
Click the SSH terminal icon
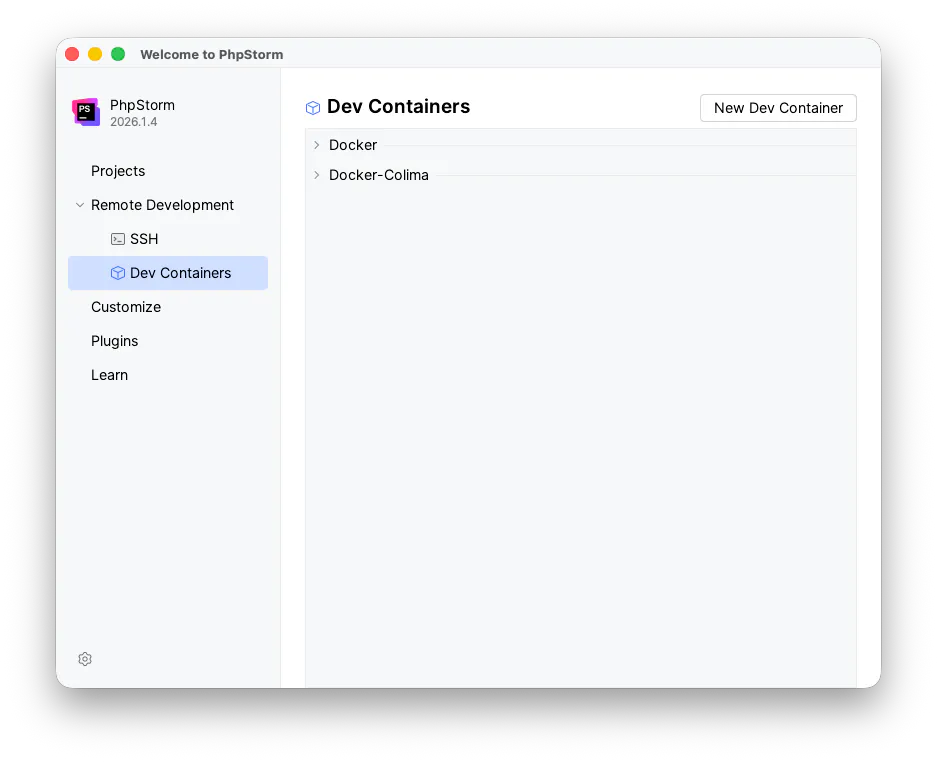[x=118, y=239]
